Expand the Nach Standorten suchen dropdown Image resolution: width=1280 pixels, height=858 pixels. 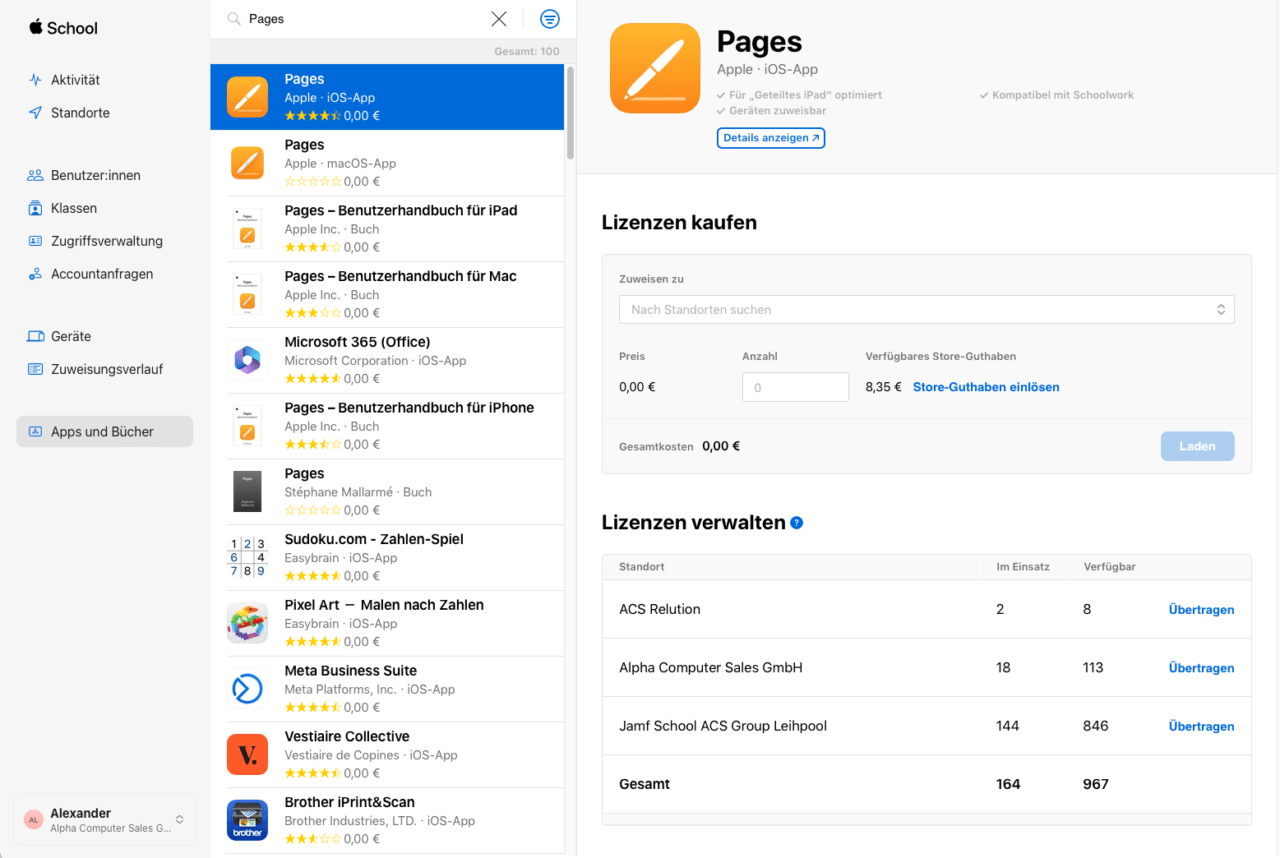point(926,310)
